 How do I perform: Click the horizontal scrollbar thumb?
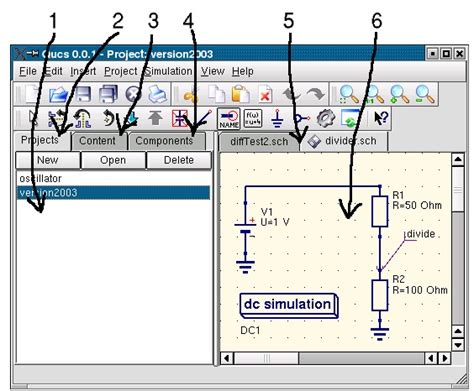267,359
